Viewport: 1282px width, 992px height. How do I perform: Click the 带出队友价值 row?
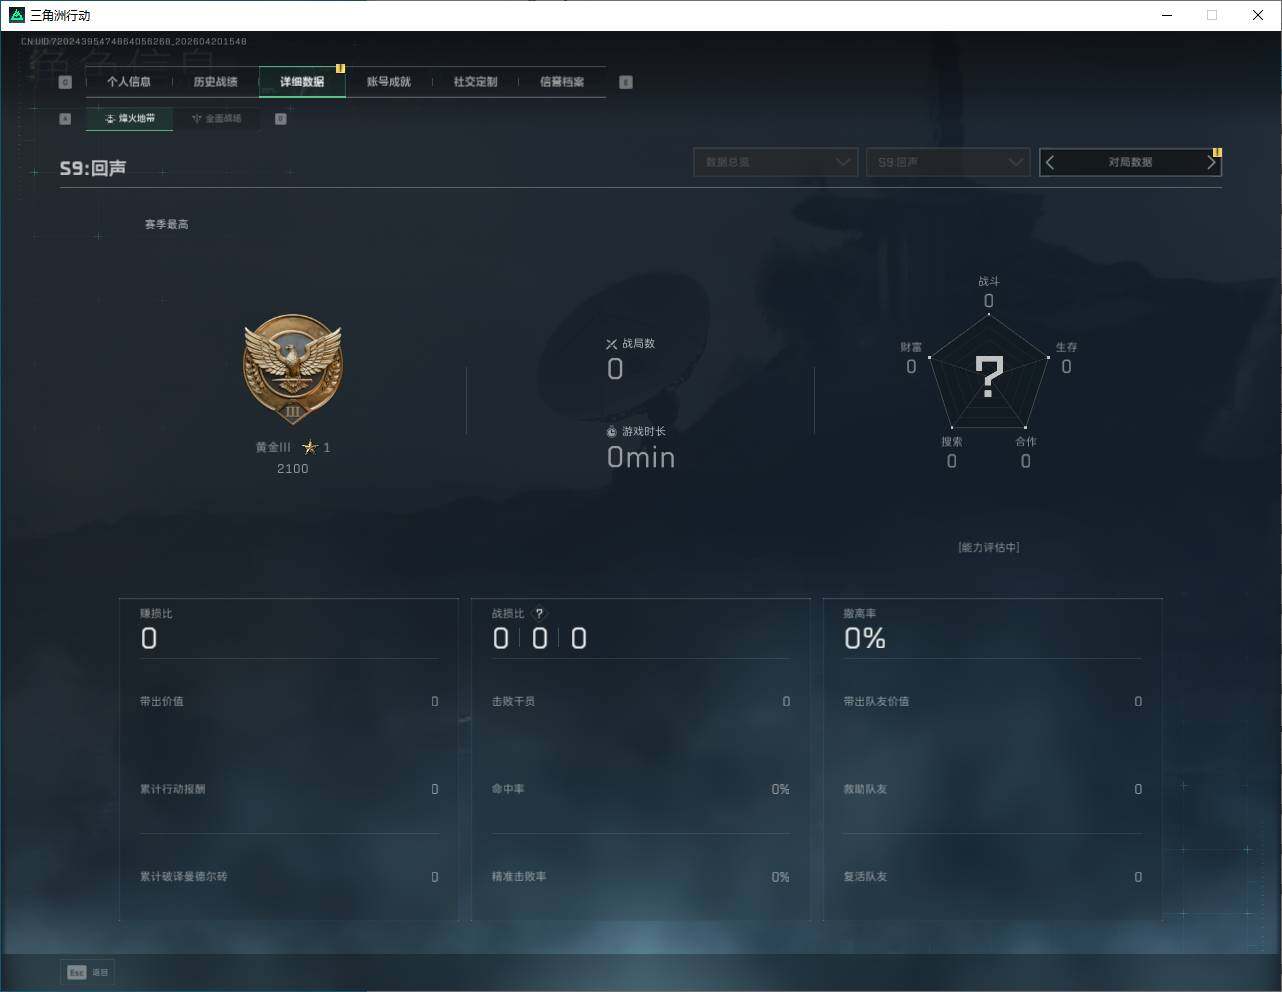point(992,702)
